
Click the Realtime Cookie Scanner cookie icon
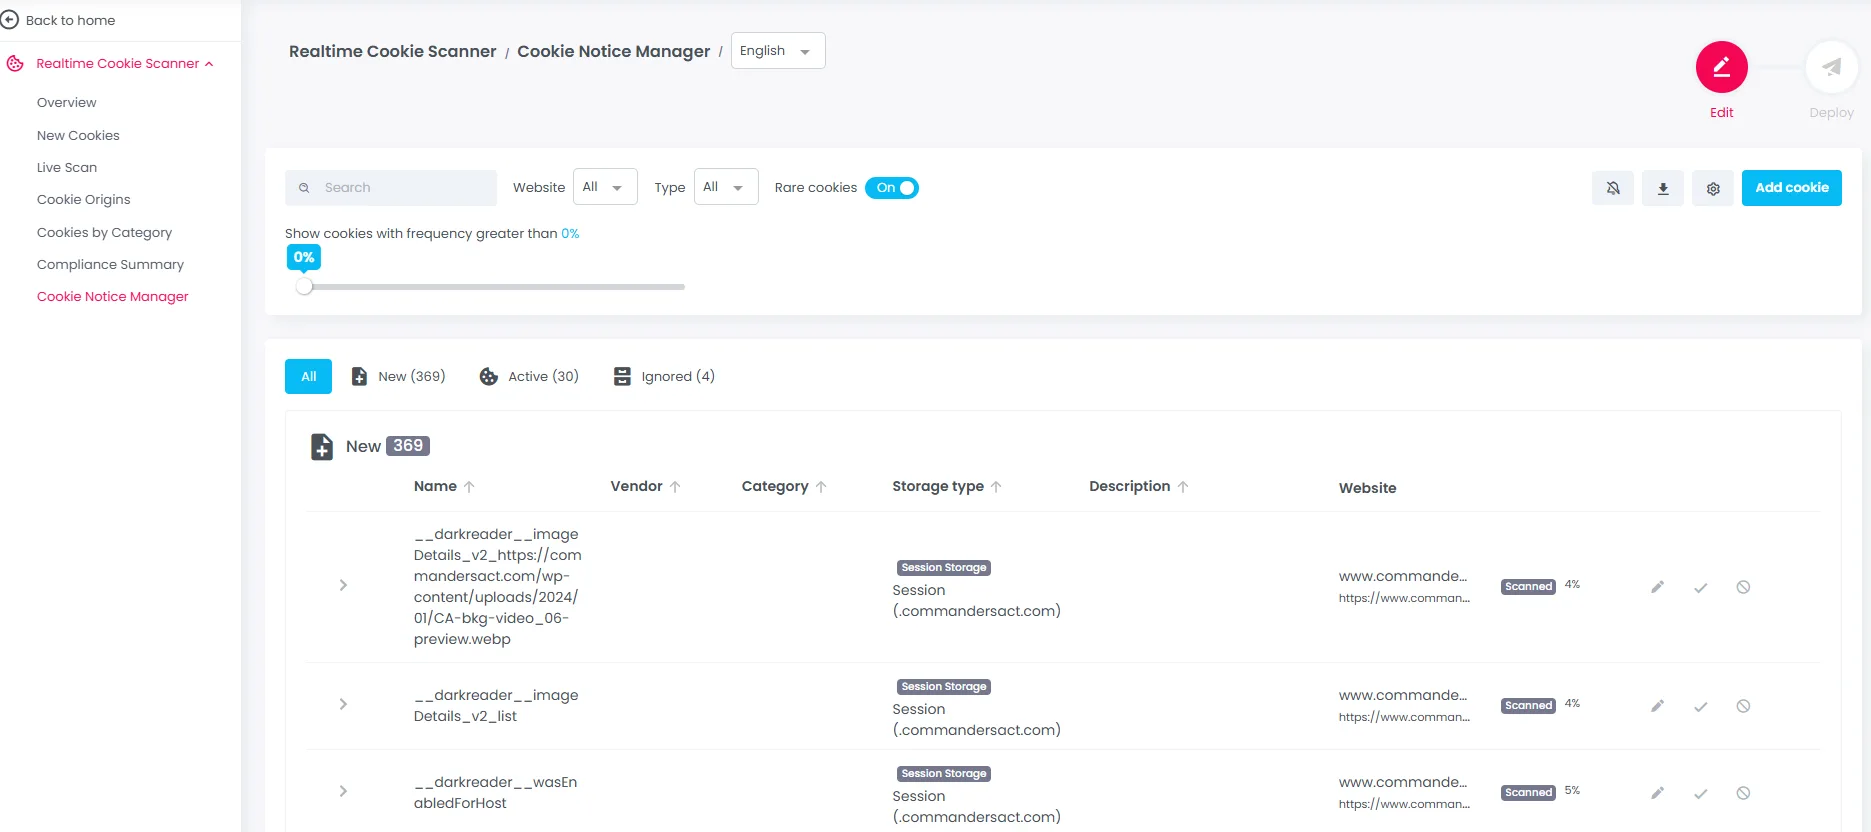tap(15, 63)
